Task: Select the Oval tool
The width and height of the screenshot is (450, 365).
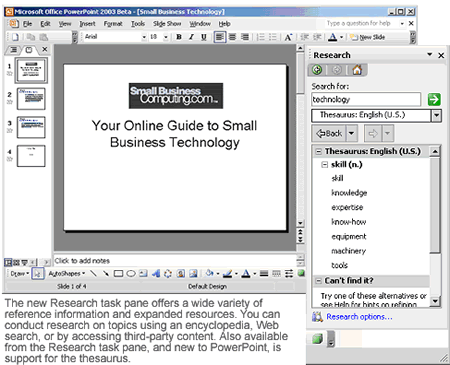Action: 131,274
